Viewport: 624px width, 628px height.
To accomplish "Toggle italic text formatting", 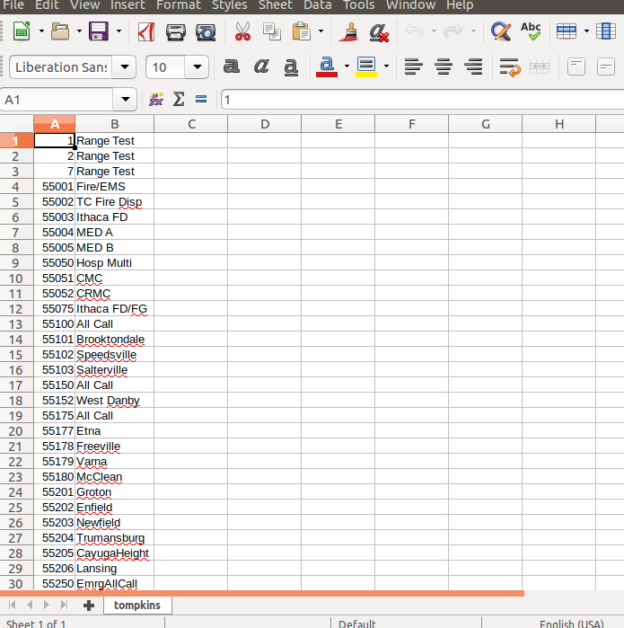I will 261,67.
